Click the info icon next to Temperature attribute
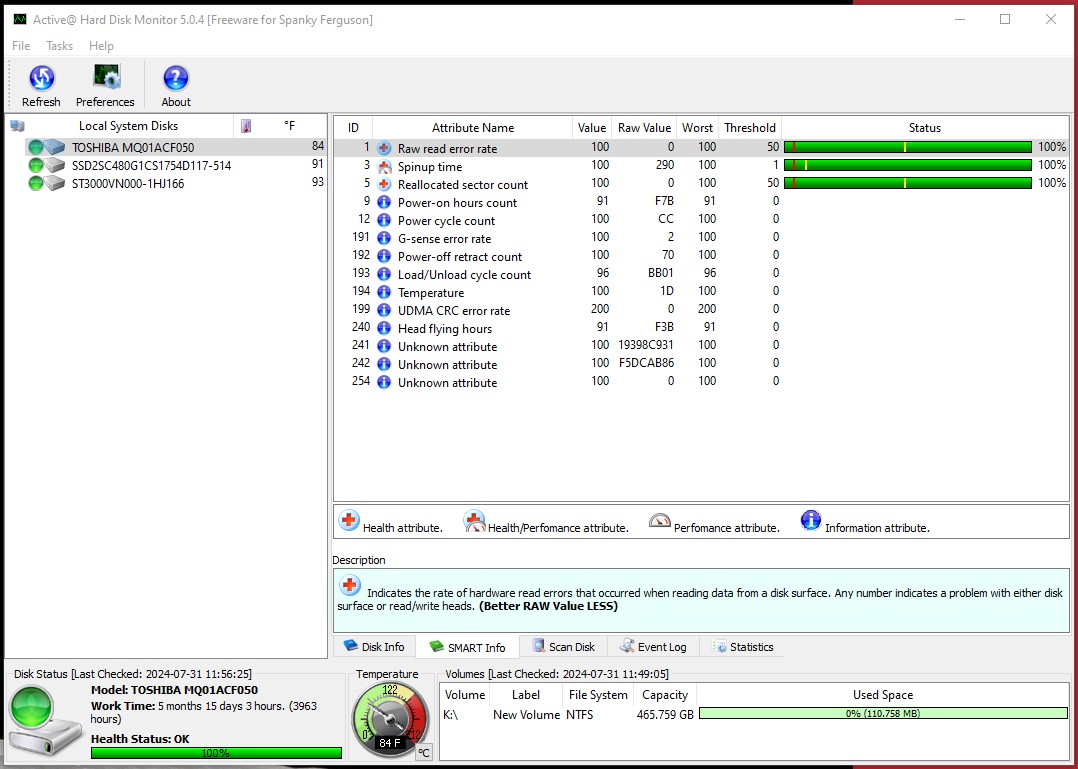Viewport: 1078px width, 769px height. [x=383, y=292]
